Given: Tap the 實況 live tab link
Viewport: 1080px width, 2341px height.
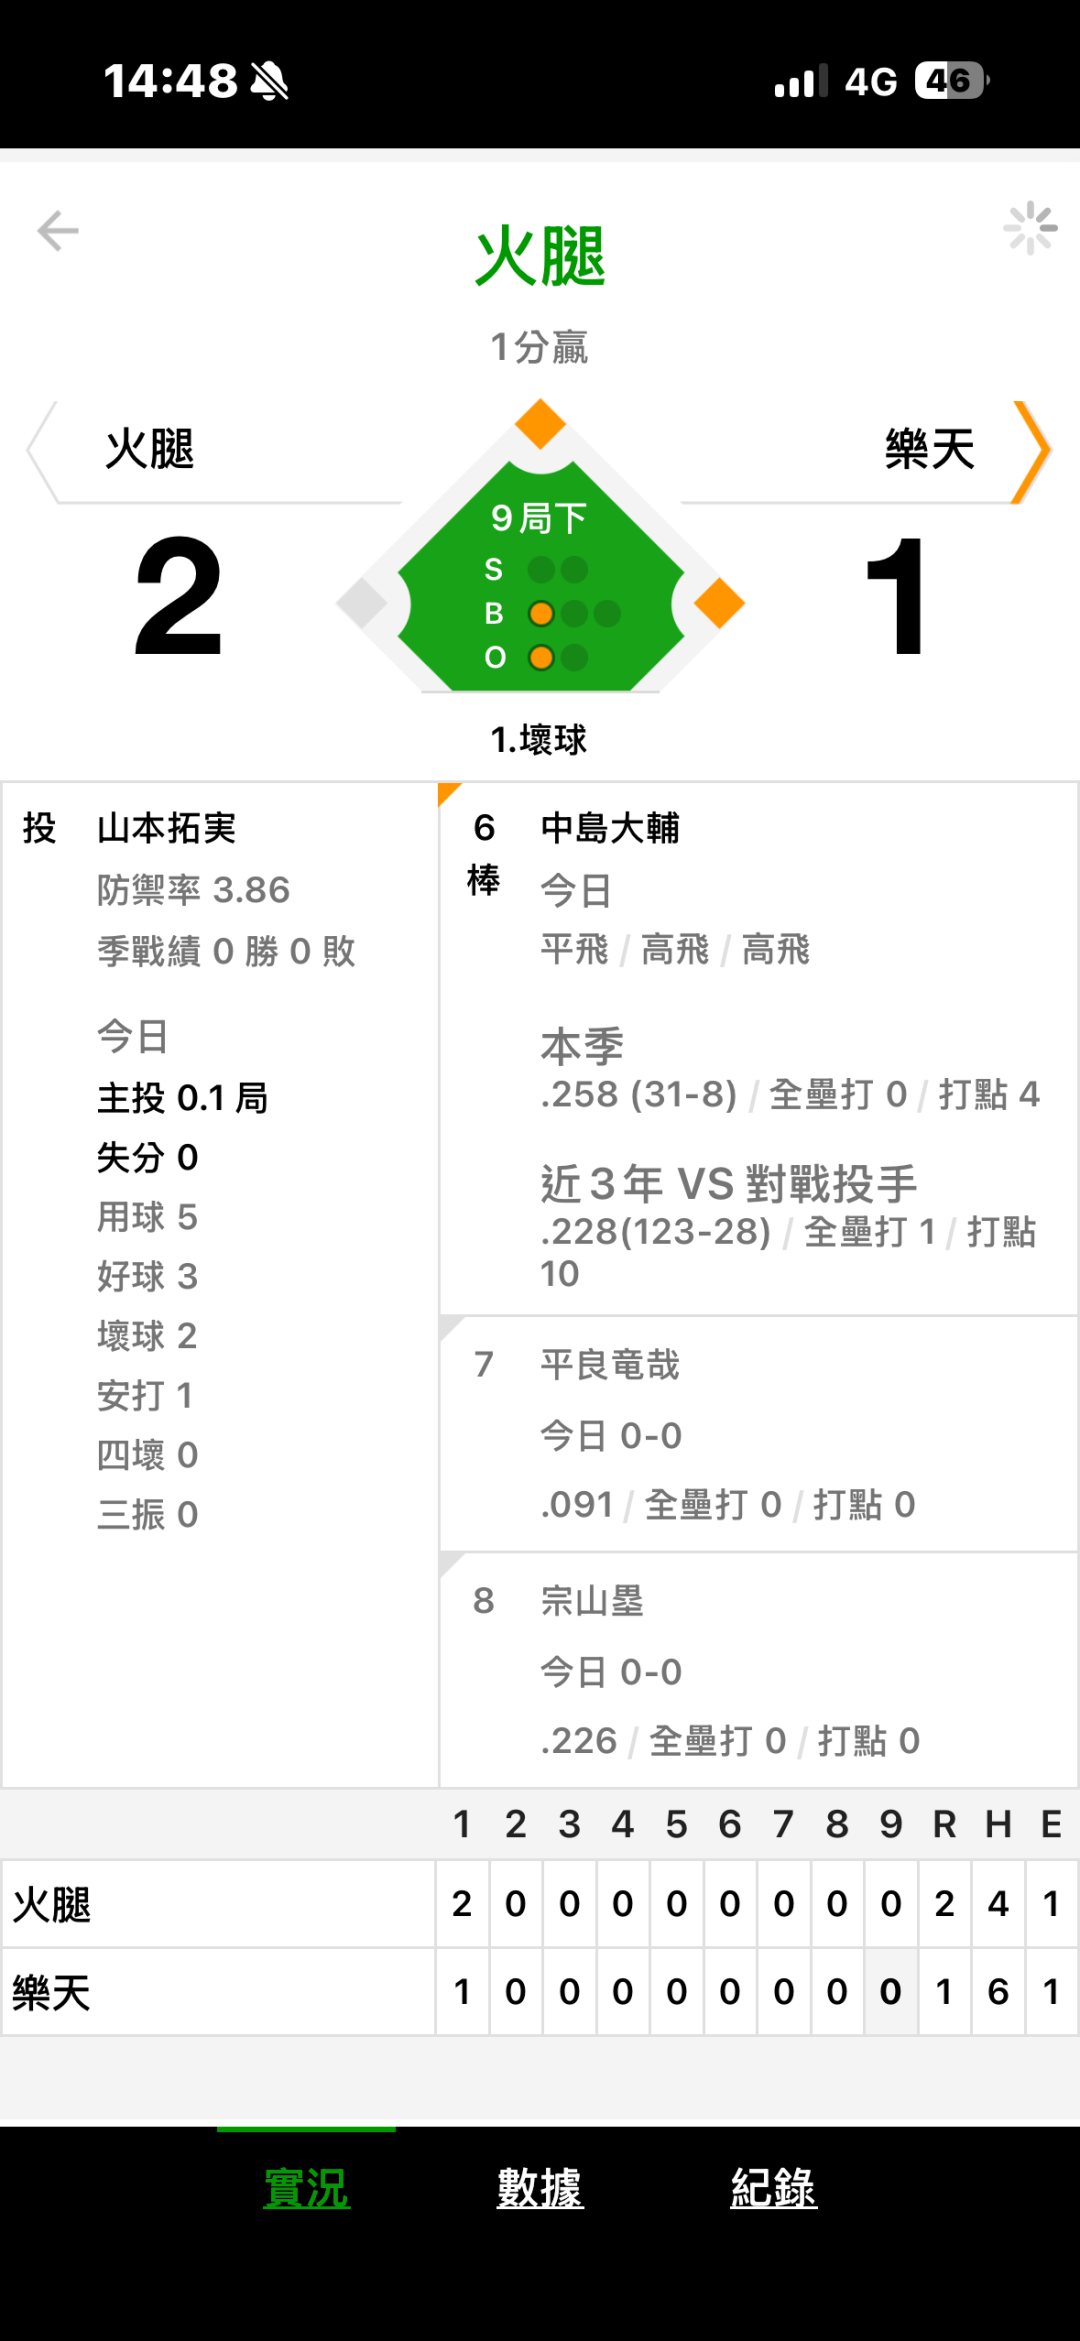Looking at the screenshot, I should 306,2188.
